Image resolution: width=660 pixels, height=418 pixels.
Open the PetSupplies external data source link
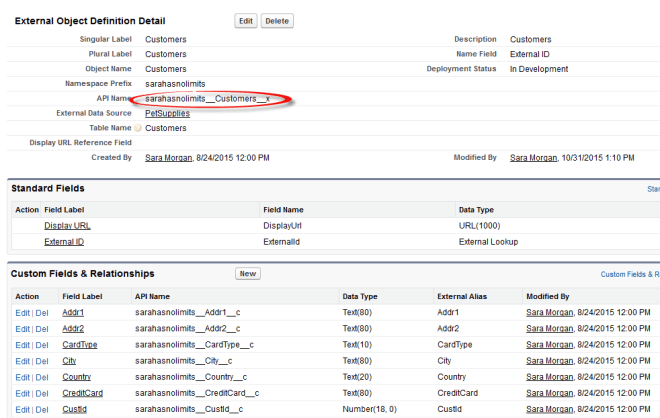168,113
